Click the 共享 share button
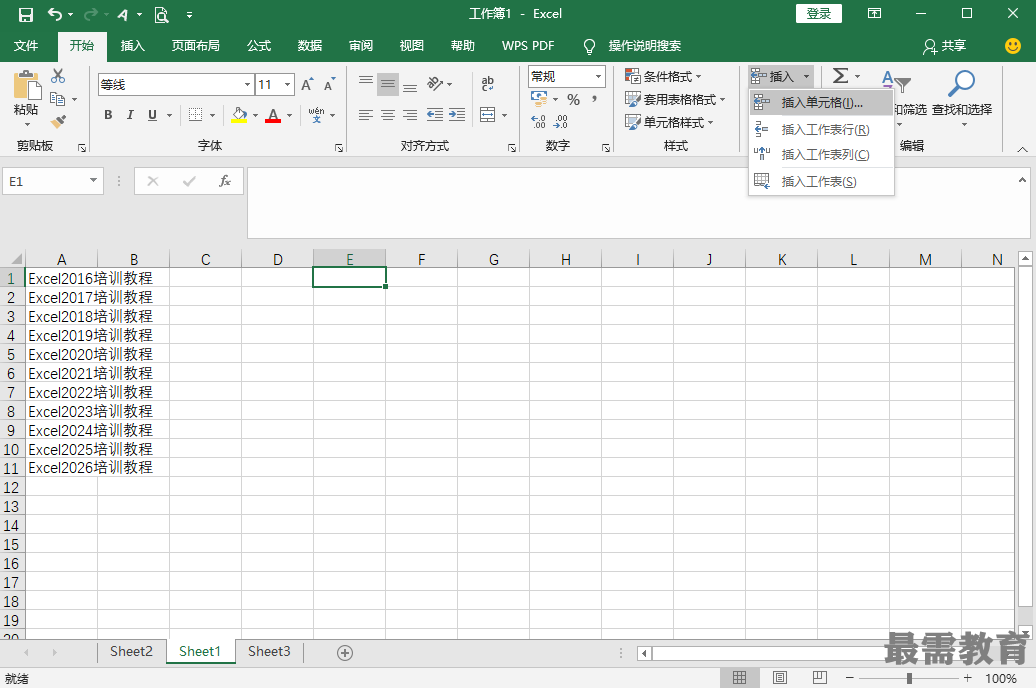 point(945,46)
